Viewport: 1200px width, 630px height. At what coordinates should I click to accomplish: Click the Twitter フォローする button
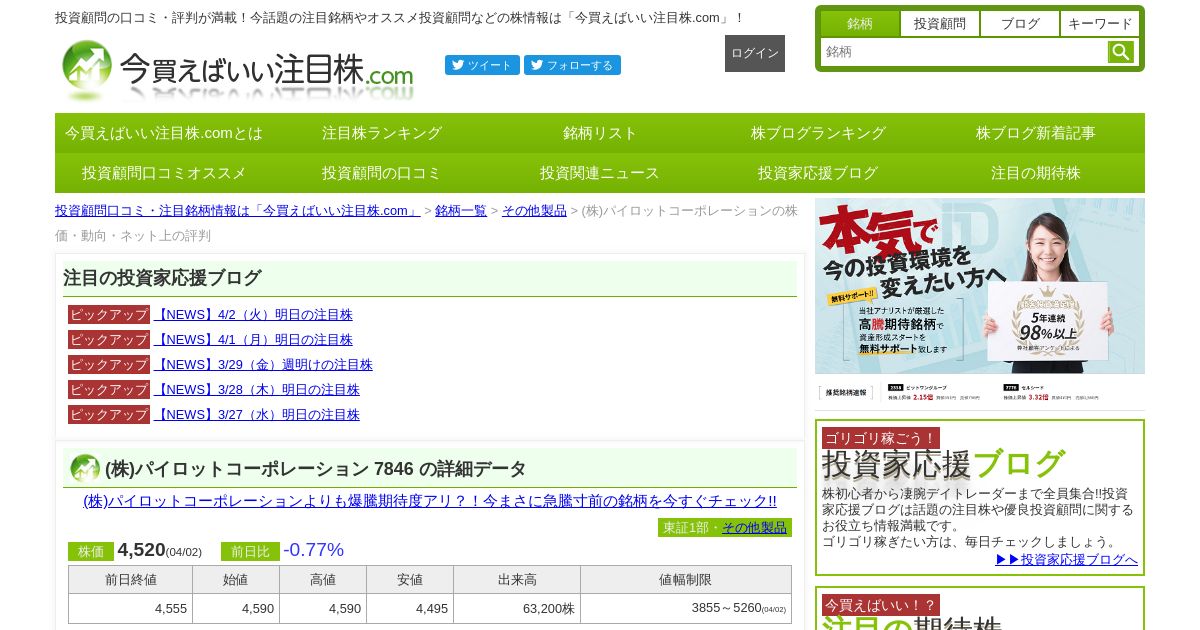pyautogui.click(x=572, y=65)
